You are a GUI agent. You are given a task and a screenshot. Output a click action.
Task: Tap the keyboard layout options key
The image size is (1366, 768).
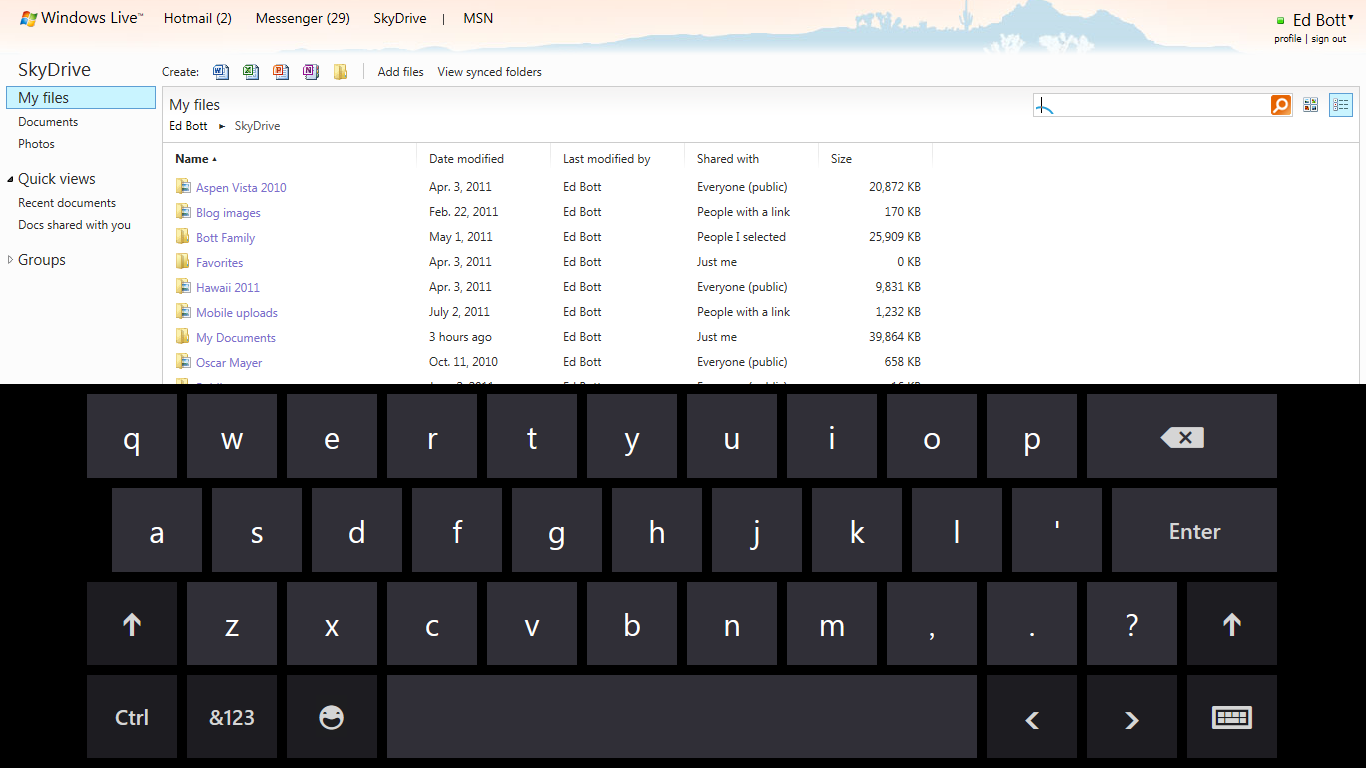(x=1232, y=717)
